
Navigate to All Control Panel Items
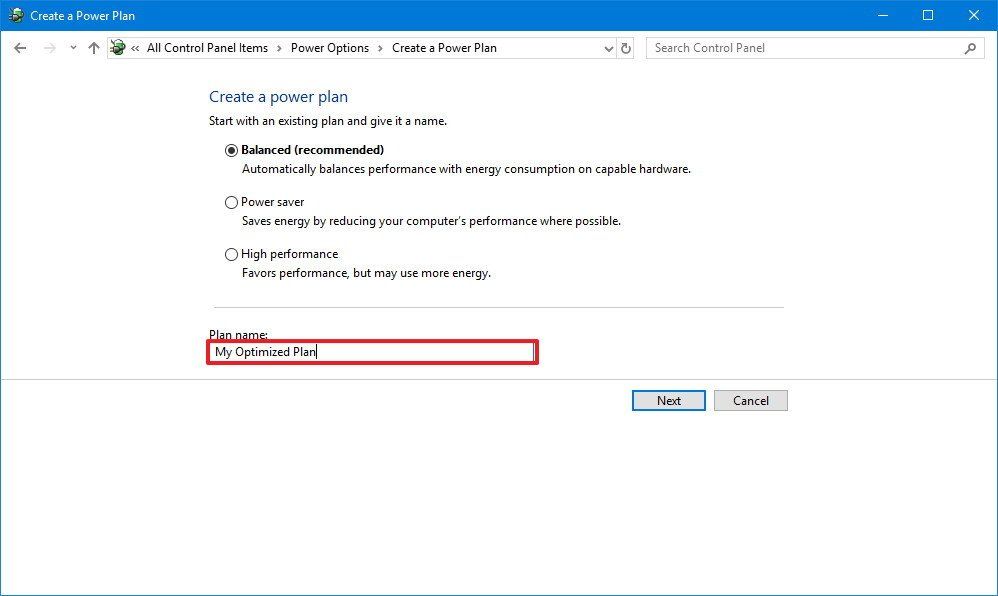(x=207, y=47)
